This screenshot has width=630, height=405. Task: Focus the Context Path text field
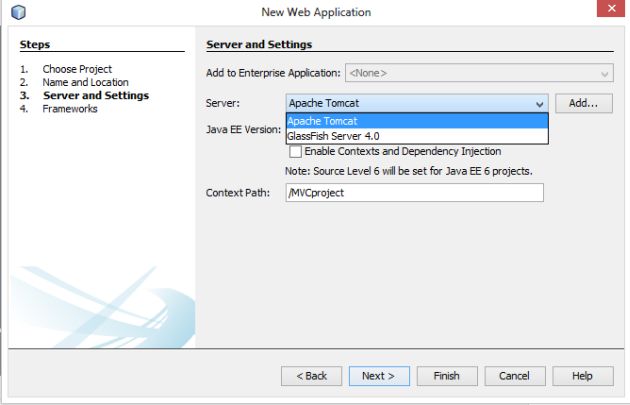click(x=414, y=192)
